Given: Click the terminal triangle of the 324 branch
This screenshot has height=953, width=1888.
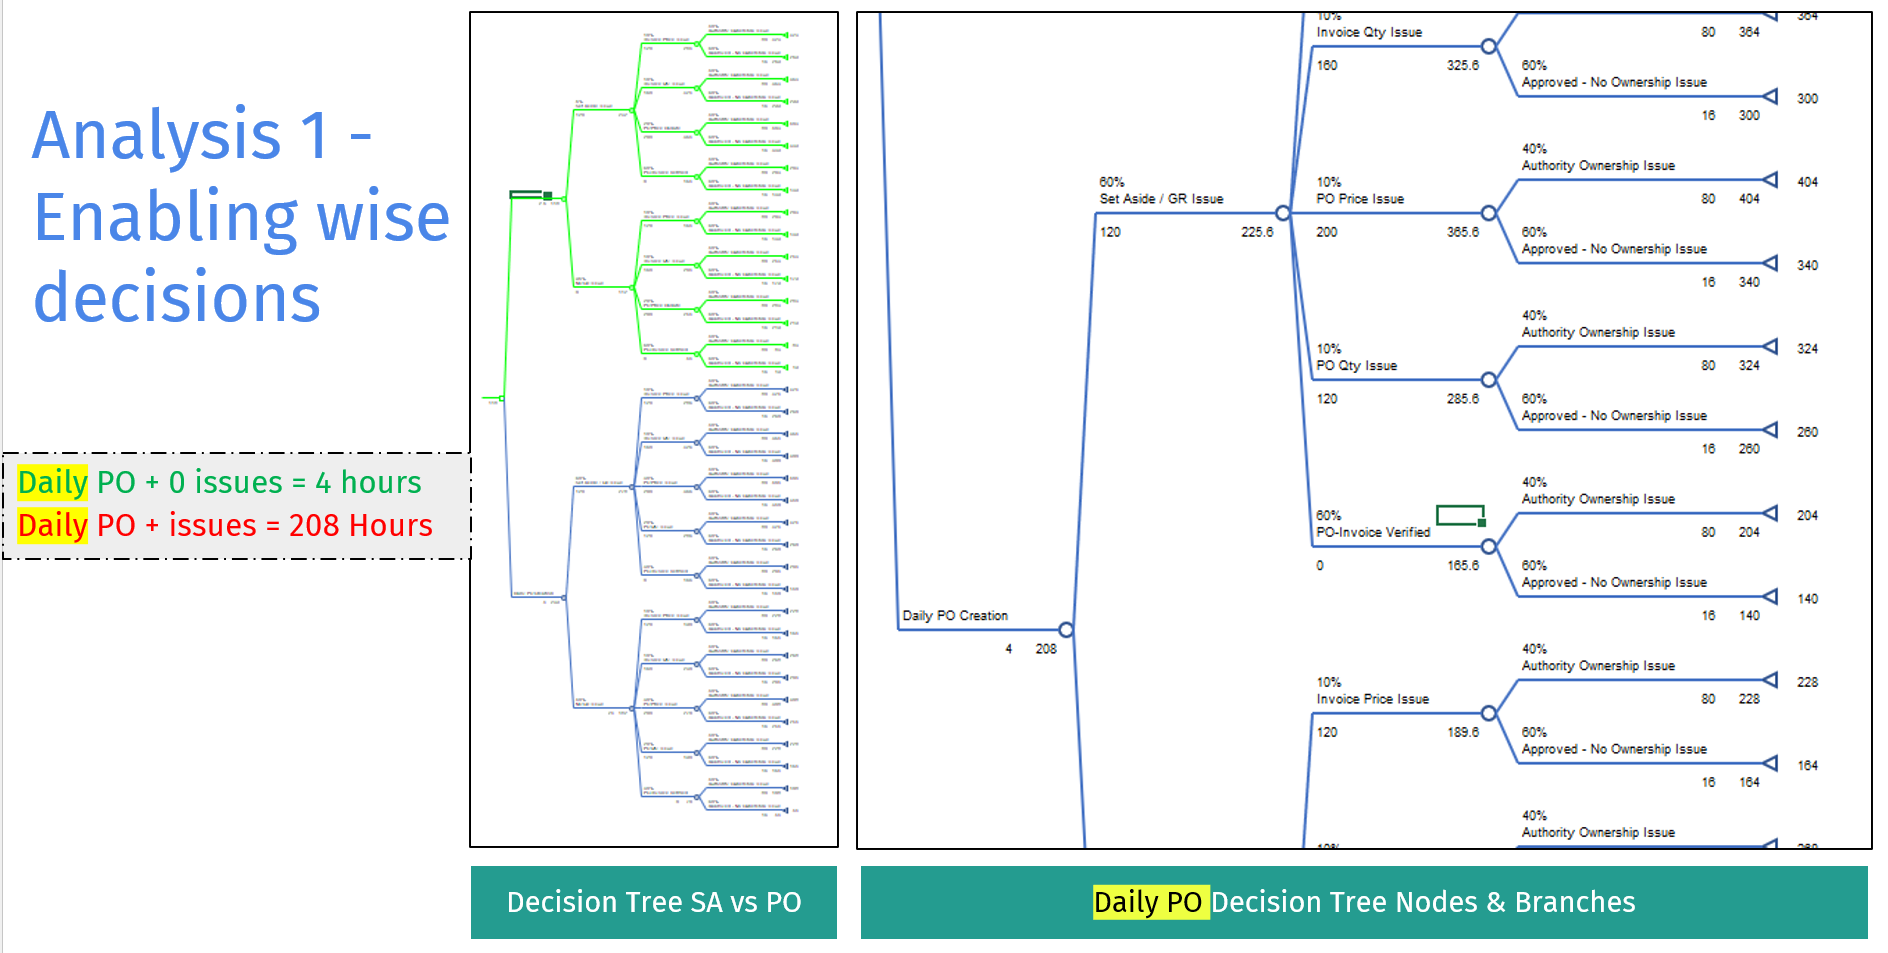Looking at the screenshot, I should 1770,347.
